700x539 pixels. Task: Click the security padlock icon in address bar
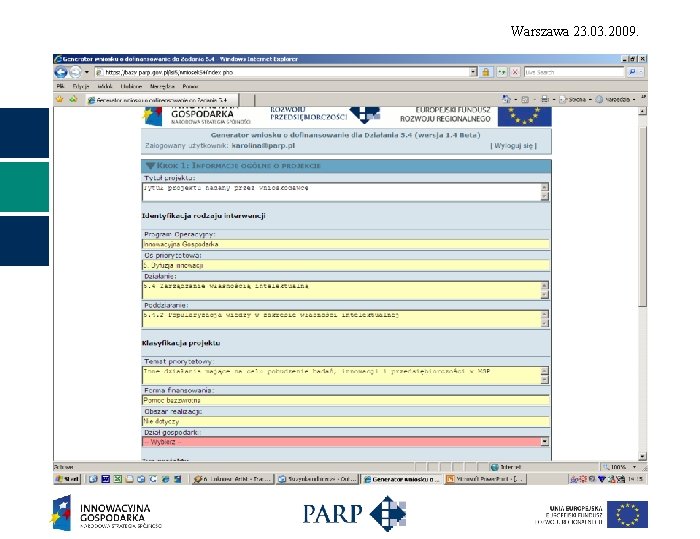[x=485, y=72]
